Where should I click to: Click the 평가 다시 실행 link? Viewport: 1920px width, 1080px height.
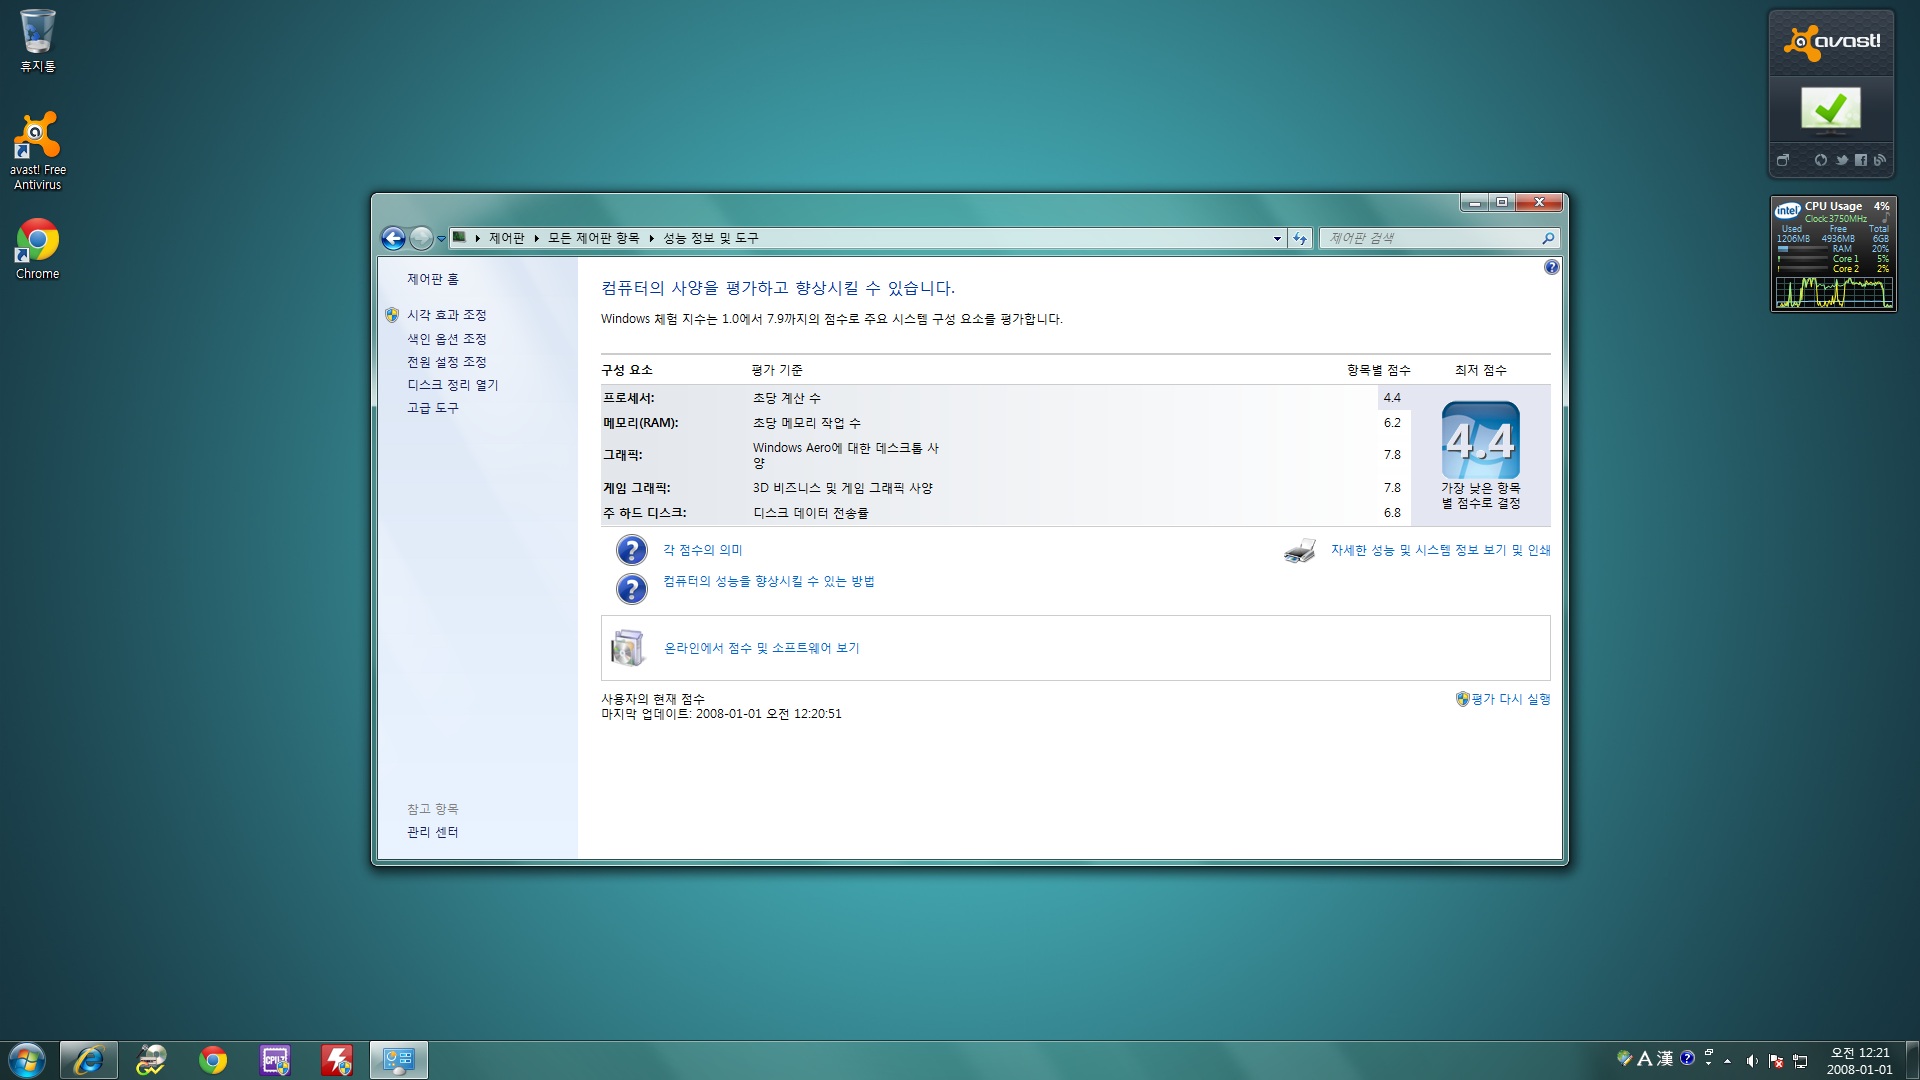[x=1510, y=699]
